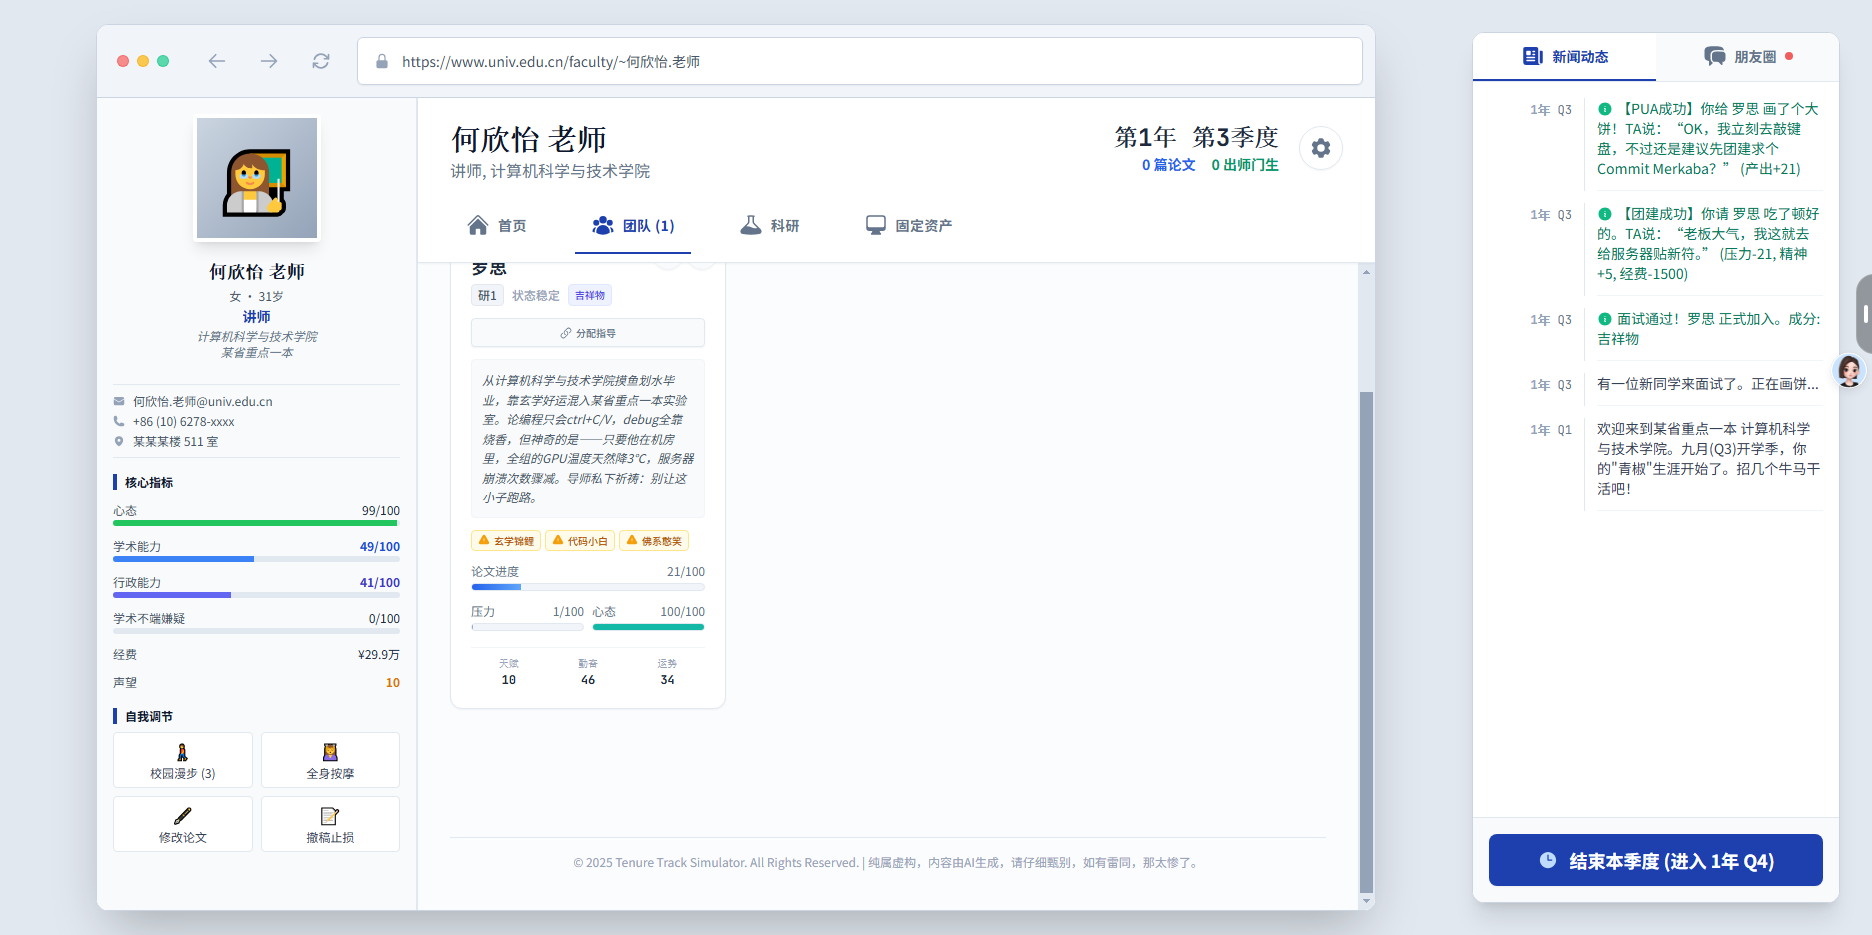This screenshot has height=935, width=1872.
Task: Select the 全身按摩 massage action
Action: (330, 760)
